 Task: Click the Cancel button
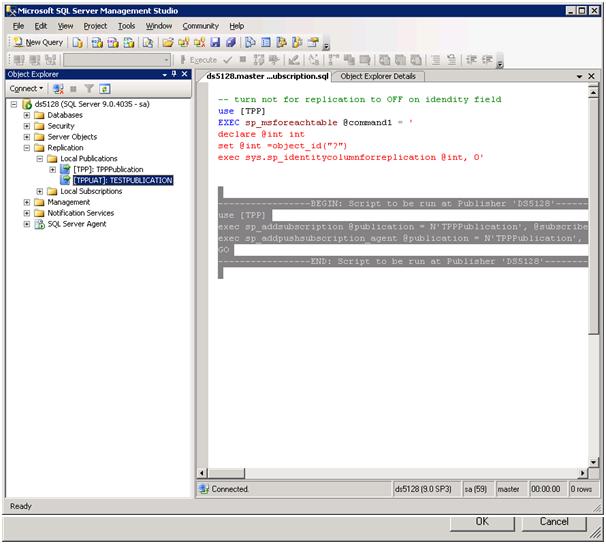(554, 522)
